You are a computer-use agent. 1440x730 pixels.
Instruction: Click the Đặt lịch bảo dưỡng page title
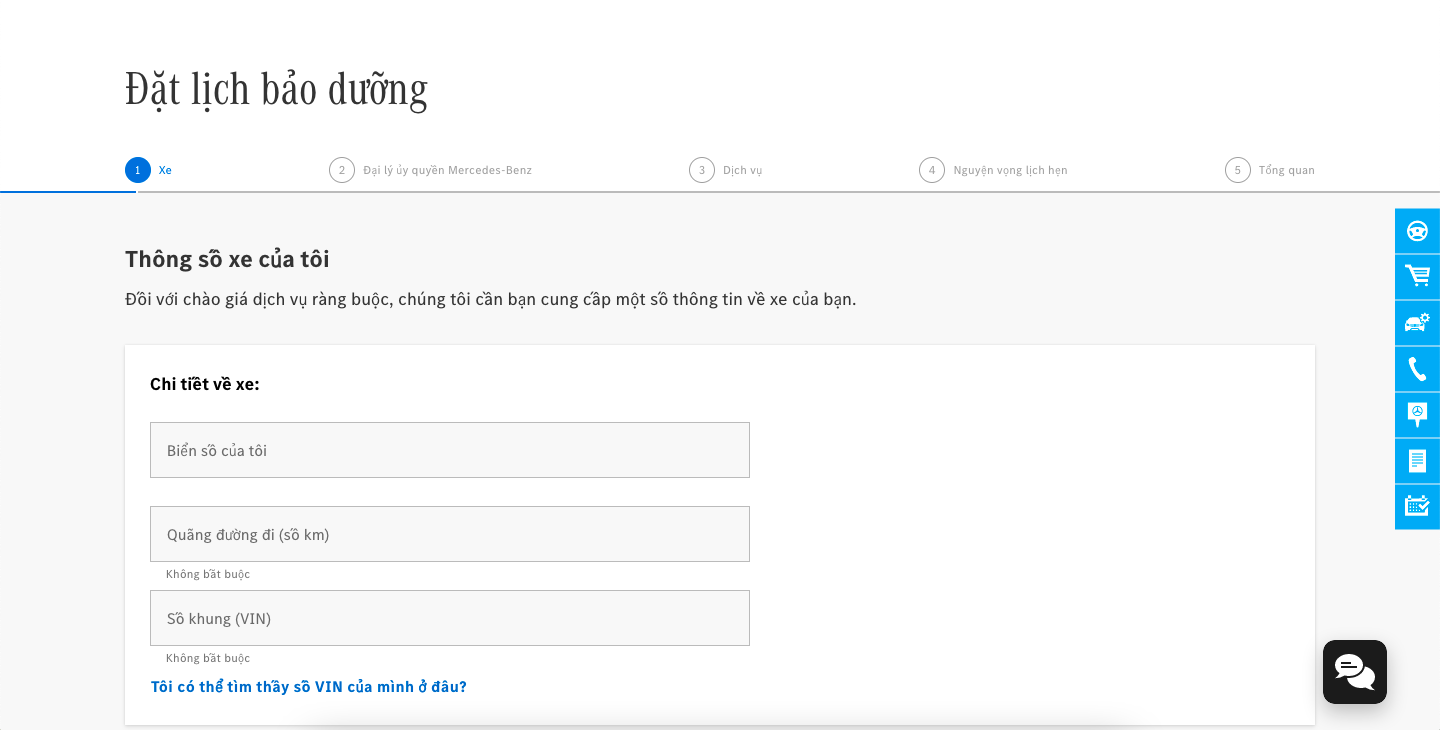pos(276,89)
